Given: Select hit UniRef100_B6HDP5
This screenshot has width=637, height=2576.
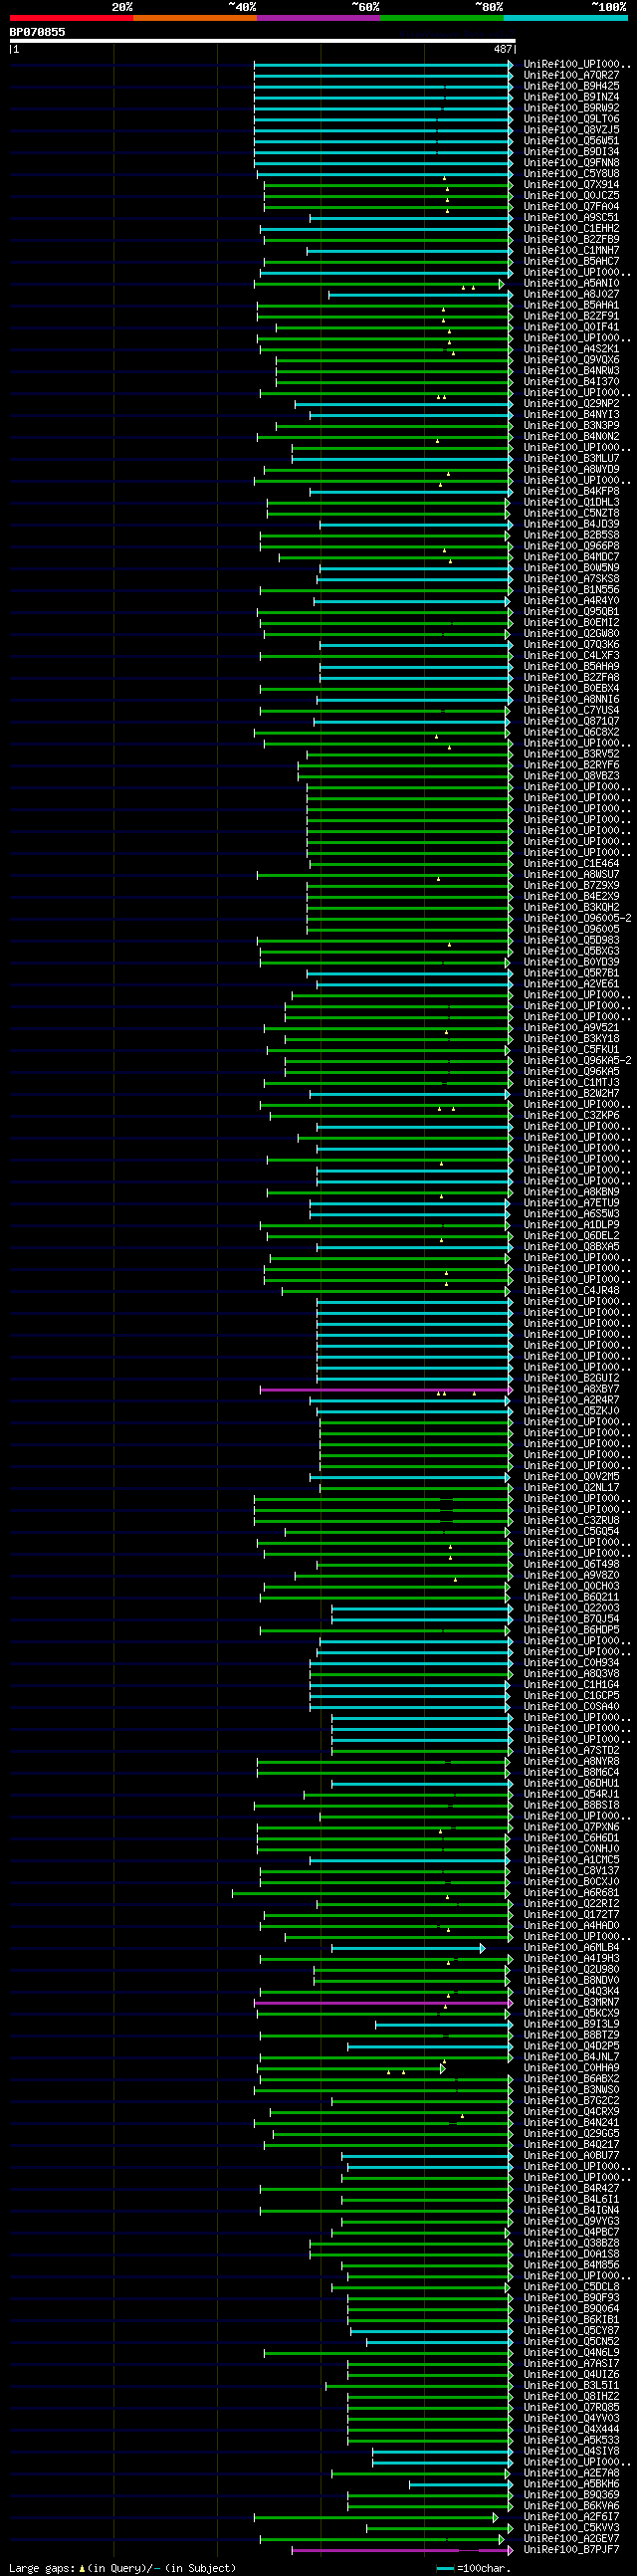Looking at the screenshot, I should 571,1630.
